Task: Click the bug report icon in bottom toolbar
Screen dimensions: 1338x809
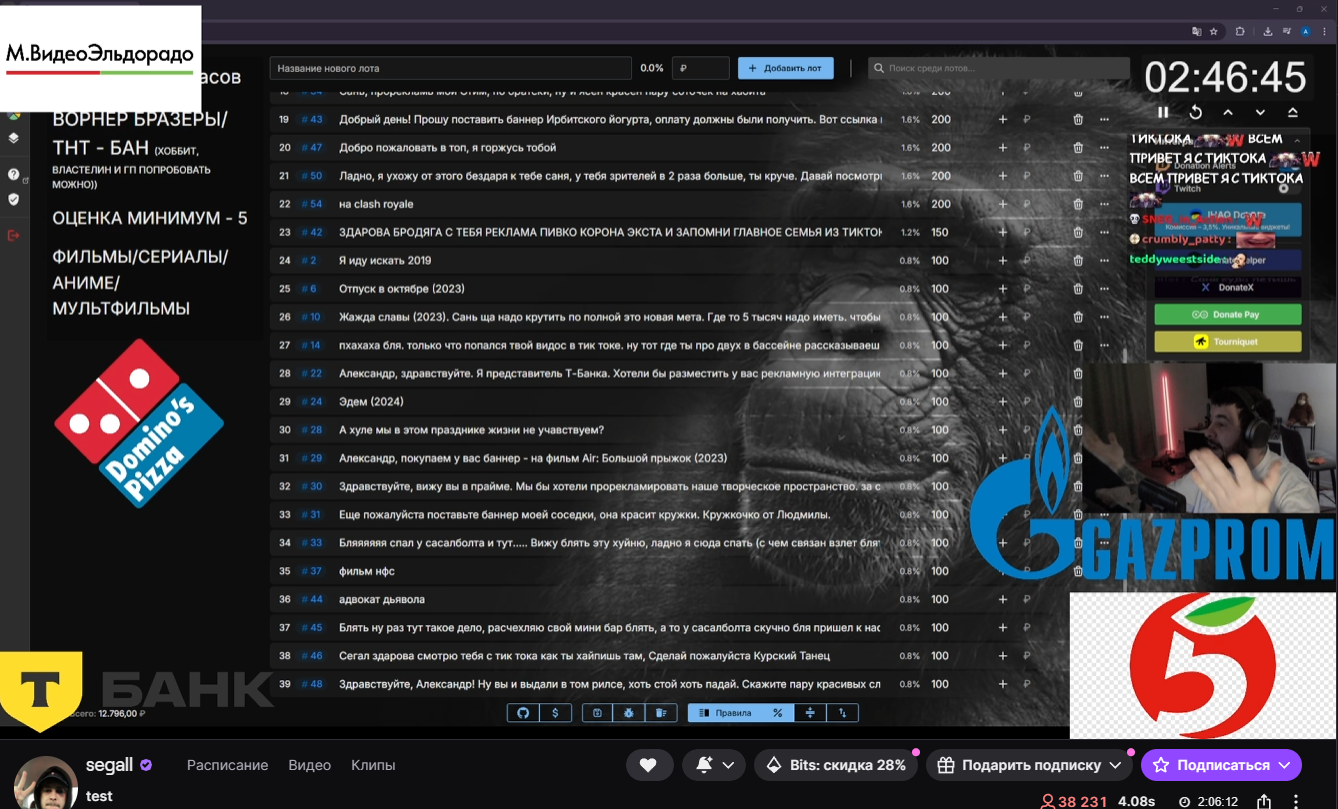Action: point(629,713)
